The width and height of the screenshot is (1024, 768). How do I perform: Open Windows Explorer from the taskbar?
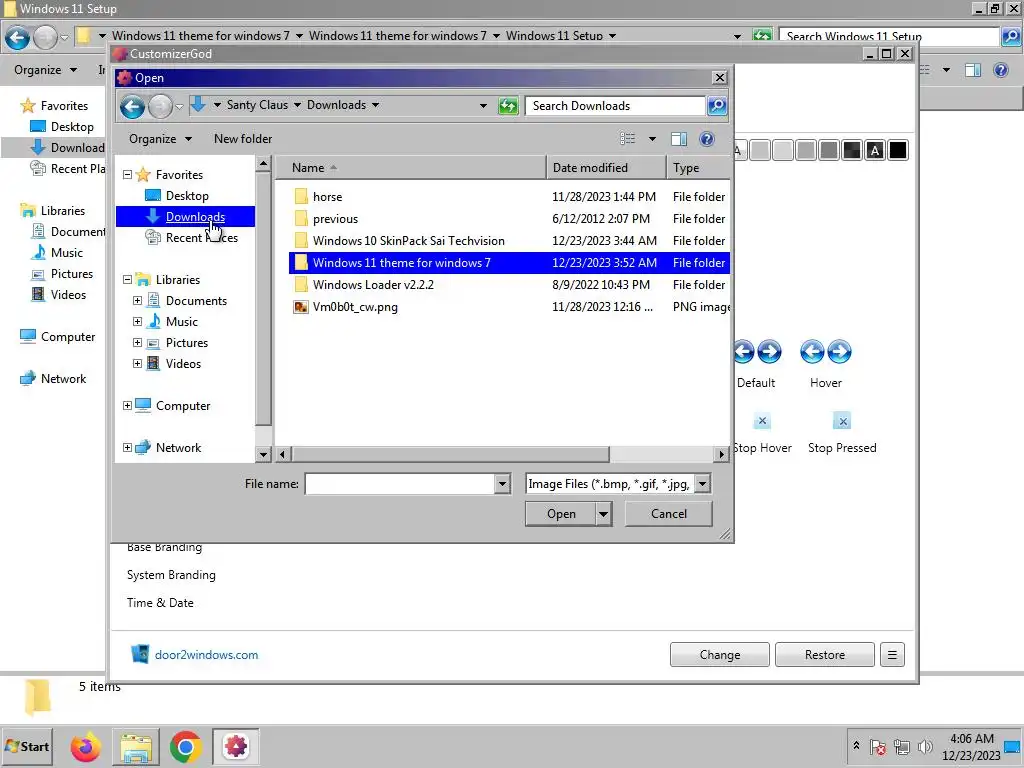point(136,747)
